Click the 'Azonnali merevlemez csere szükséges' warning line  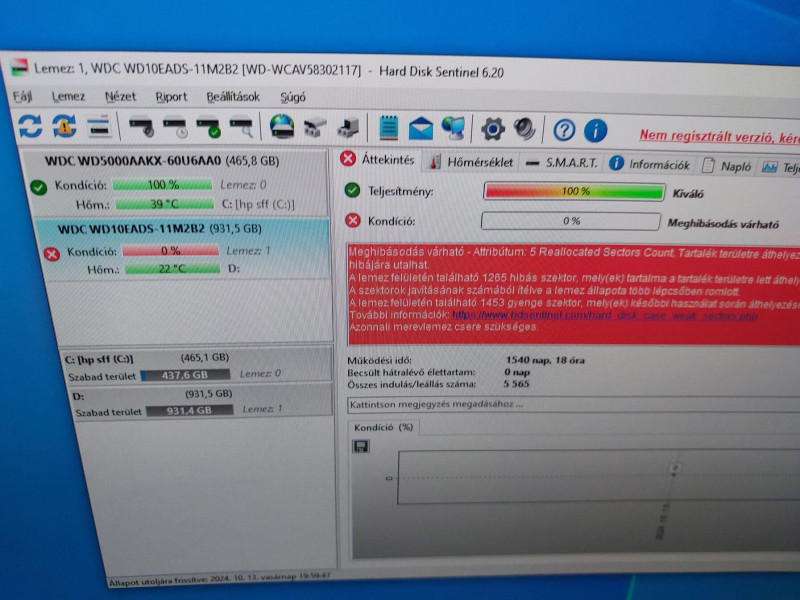[443, 327]
